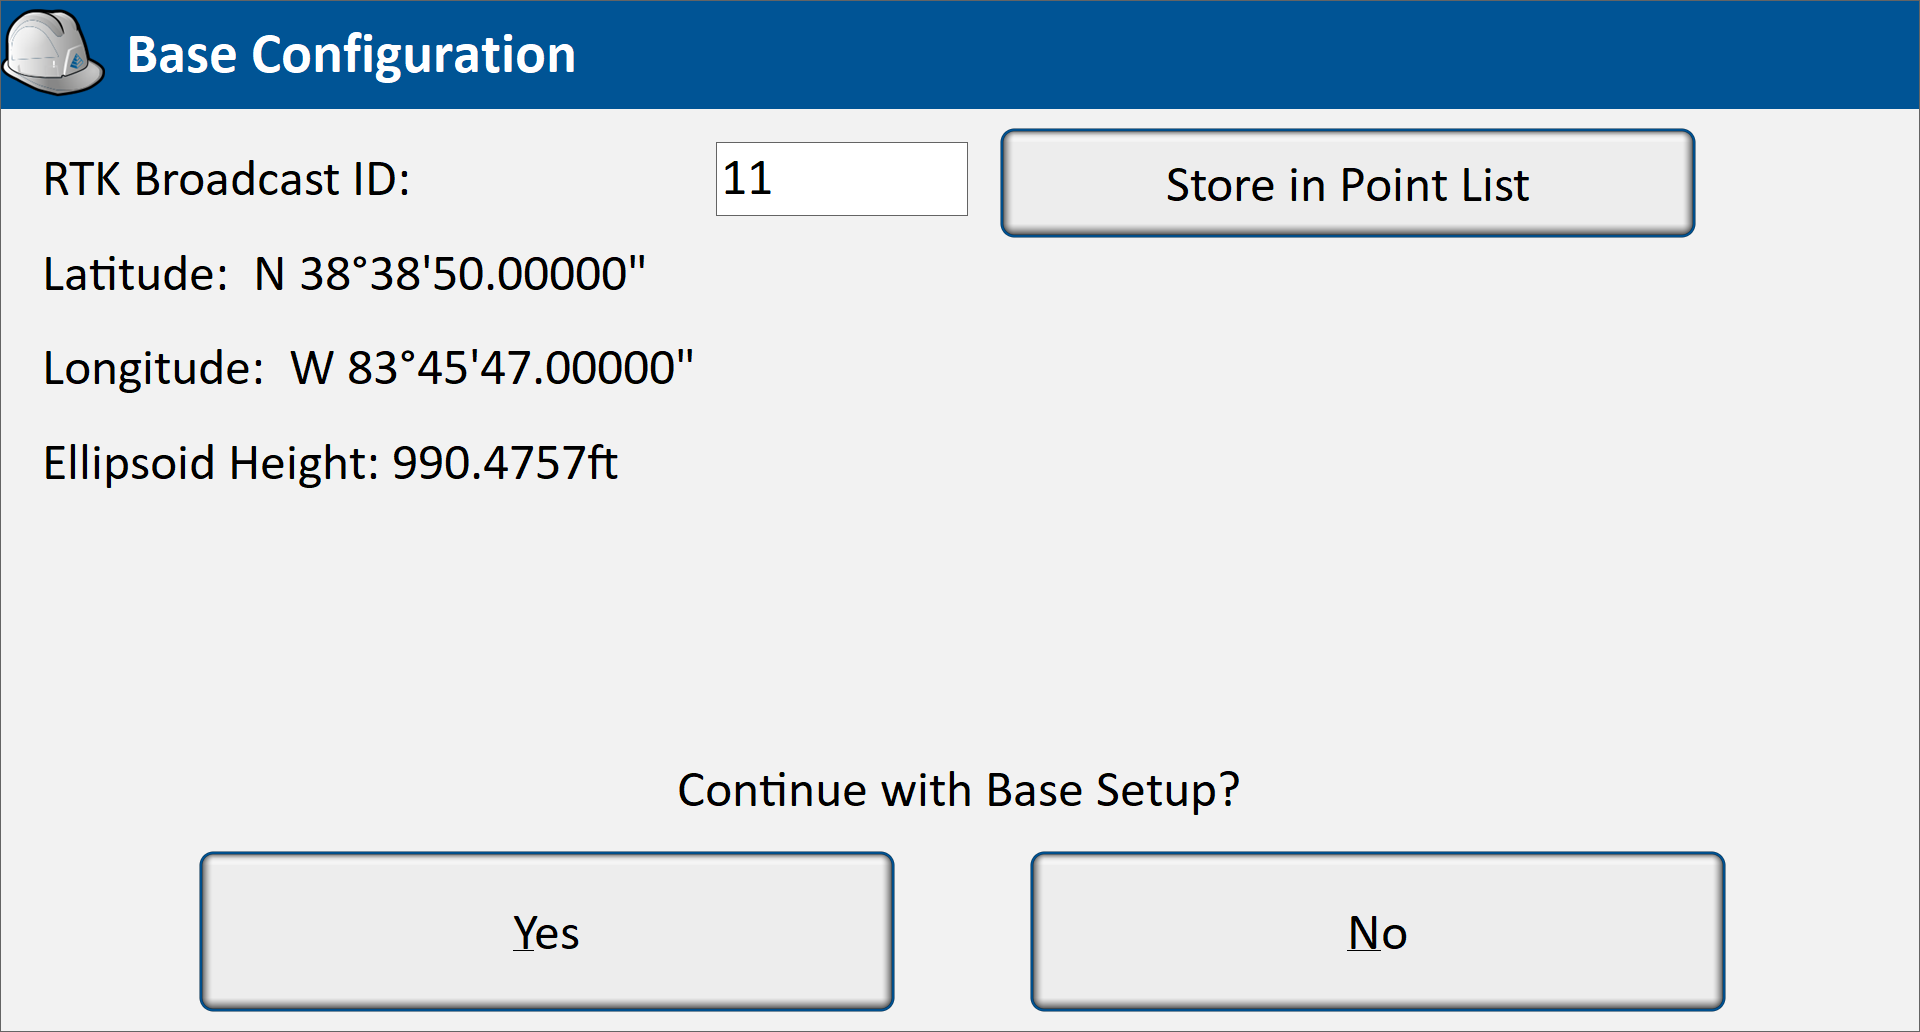Click the hard hat logo icon
The width and height of the screenshot is (1920, 1032).
click(54, 53)
